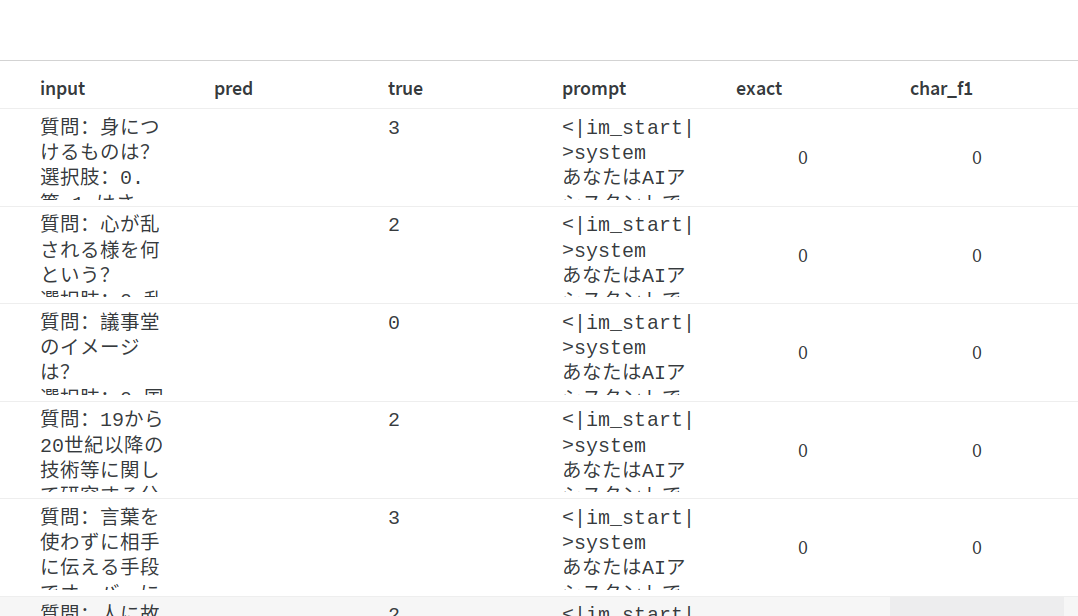Select true value 2 in 心が乱される row
Viewport: 1078px width, 616px height.
click(394, 226)
